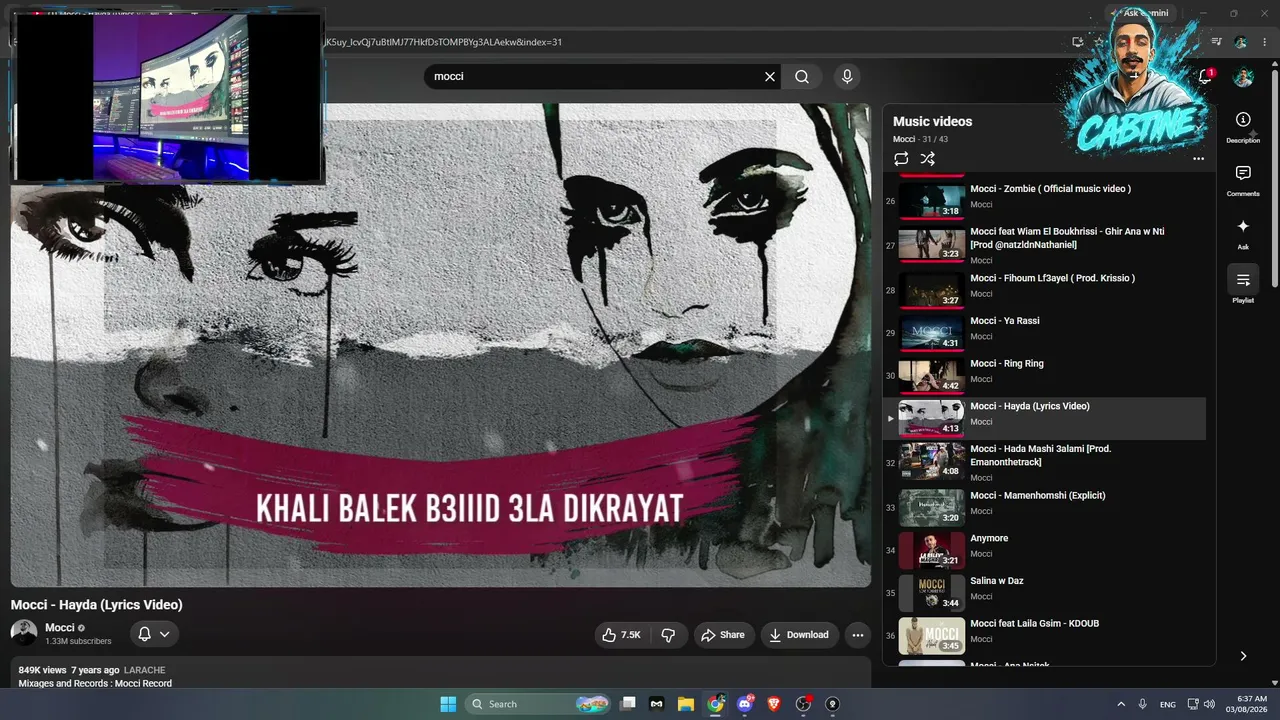Screen dimensions: 1280x720
Task: Play Salina w Daz video
Action: [1044, 592]
